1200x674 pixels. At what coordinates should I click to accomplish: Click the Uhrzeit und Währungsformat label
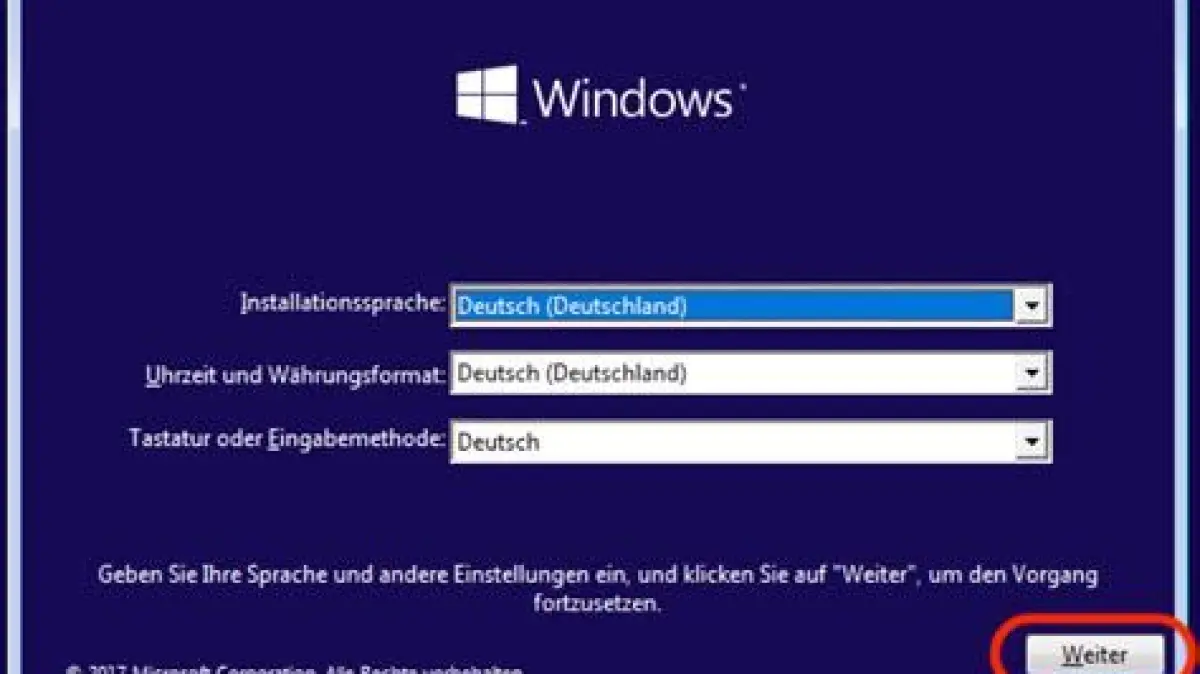tap(295, 375)
